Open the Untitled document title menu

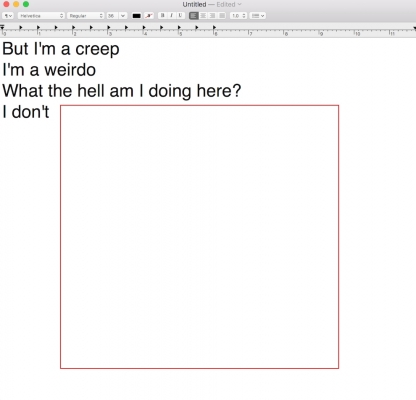(194, 4)
